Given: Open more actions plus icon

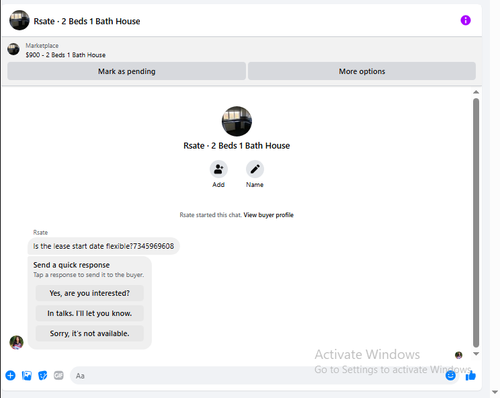Looking at the screenshot, I should point(11,376).
